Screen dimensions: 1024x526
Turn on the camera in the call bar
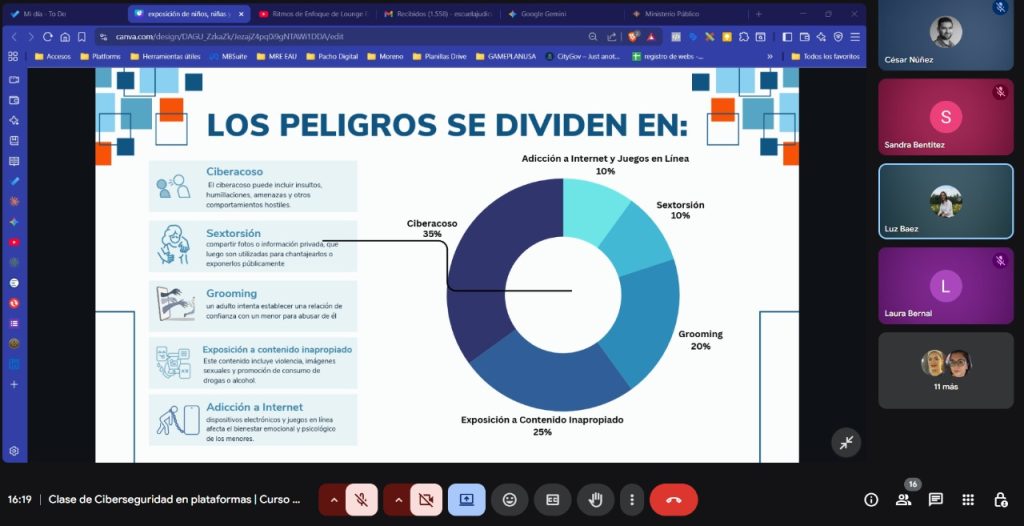(x=425, y=499)
